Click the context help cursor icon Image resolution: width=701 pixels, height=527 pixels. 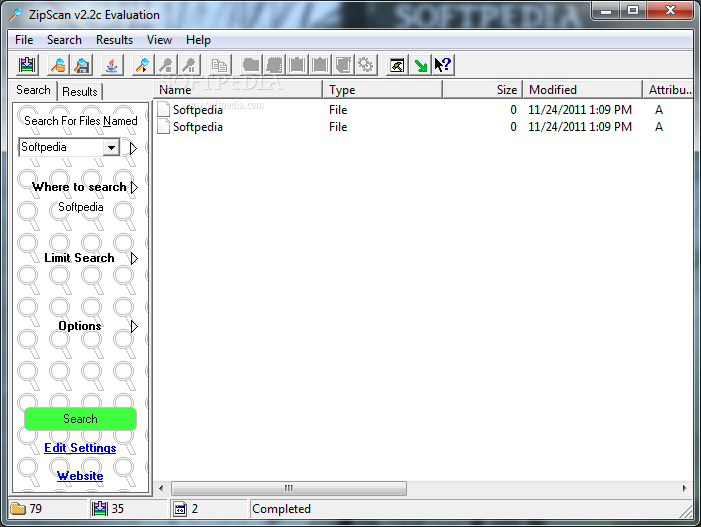coord(443,65)
